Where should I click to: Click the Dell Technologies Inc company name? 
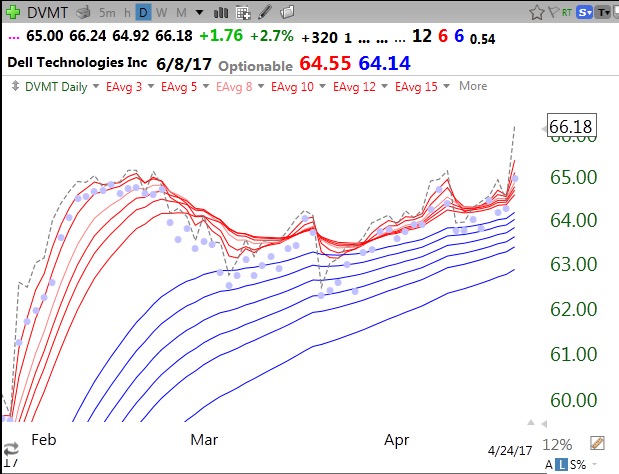click(x=77, y=62)
